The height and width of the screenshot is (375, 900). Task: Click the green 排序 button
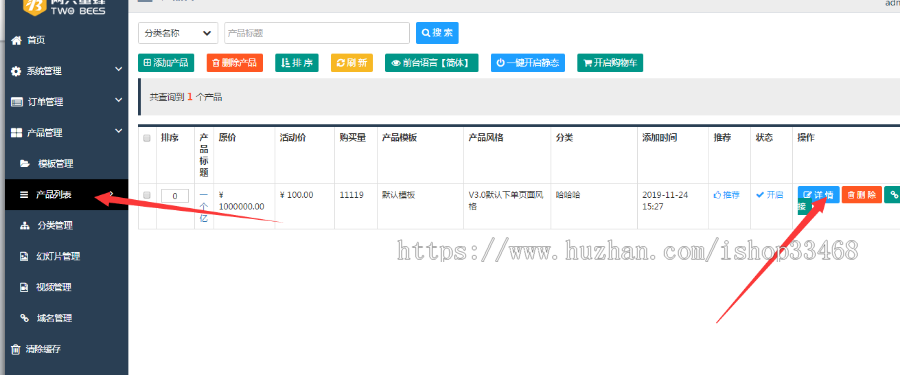[x=297, y=63]
